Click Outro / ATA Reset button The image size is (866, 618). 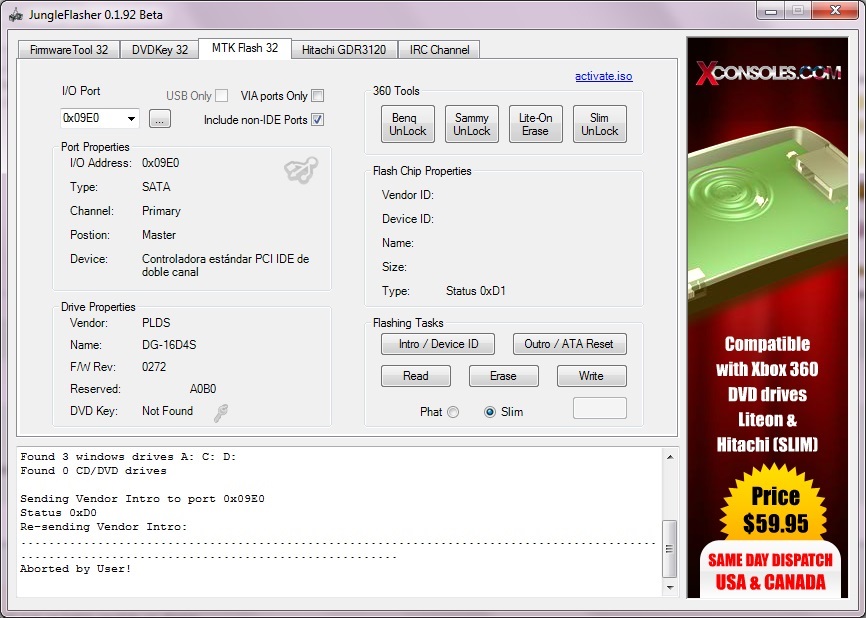pyautogui.click(x=570, y=344)
